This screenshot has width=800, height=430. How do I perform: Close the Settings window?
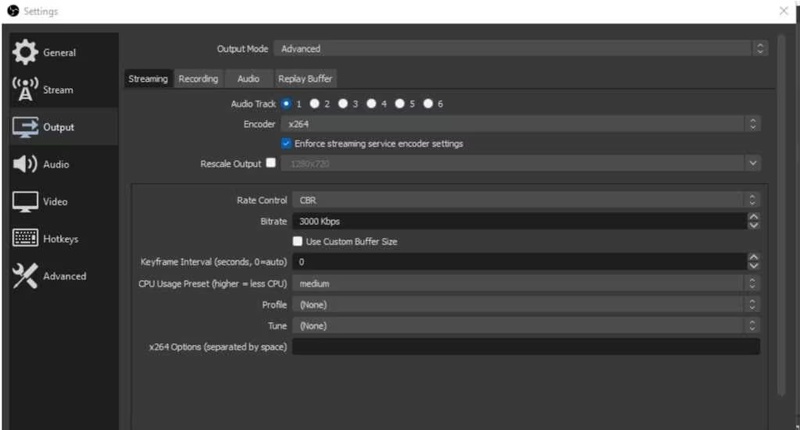coord(784,11)
